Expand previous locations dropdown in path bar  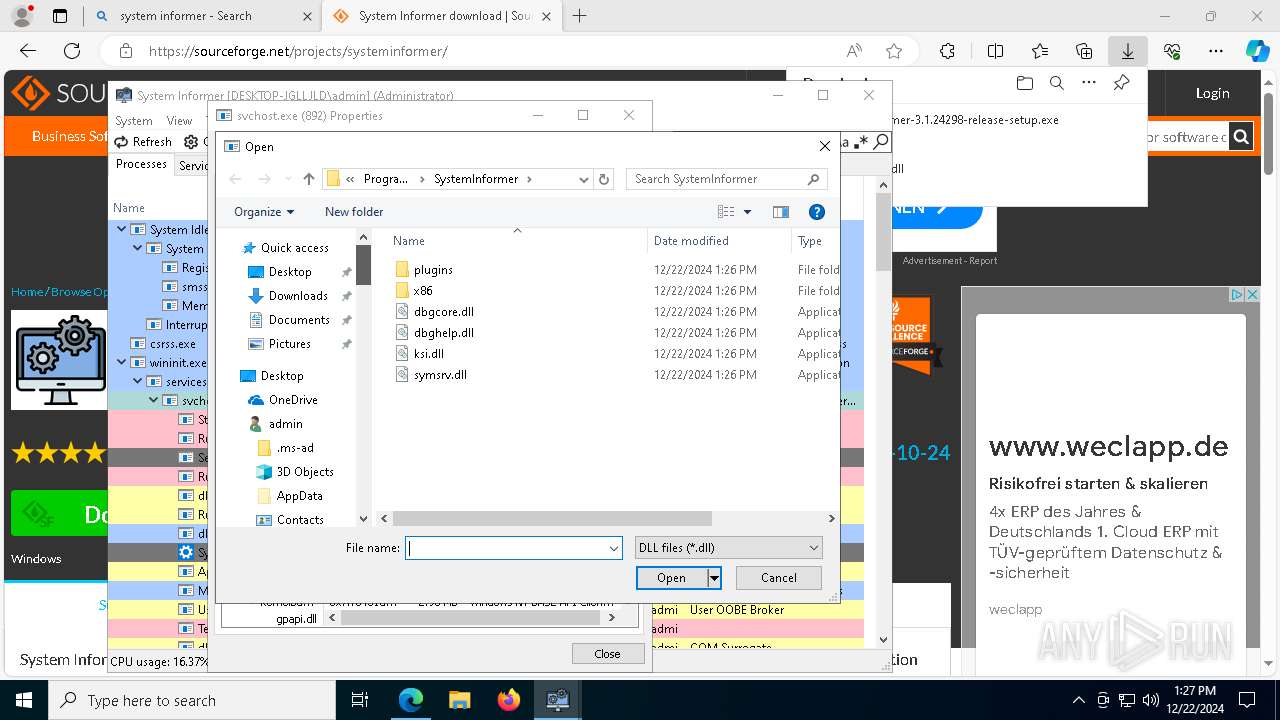(x=583, y=179)
